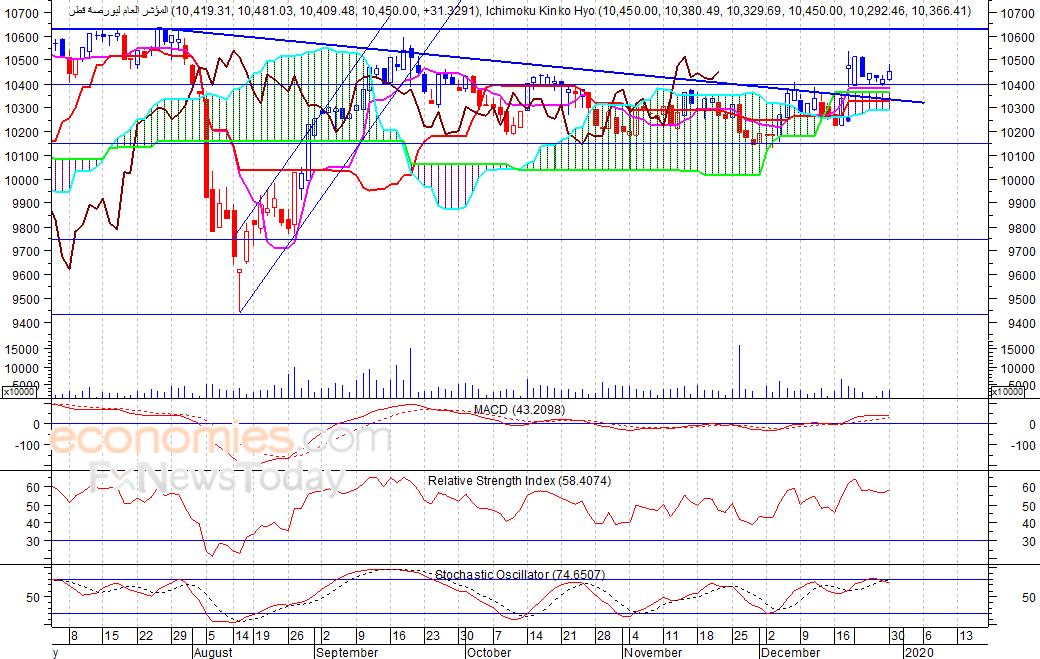Click the date label 16 under December

(842, 636)
